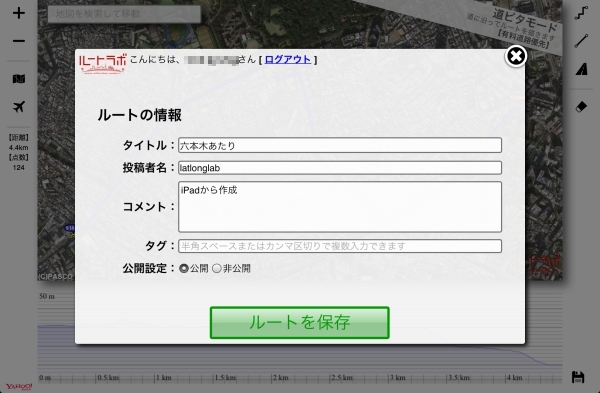Focus the タイトル input field
The width and height of the screenshot is (600, 393).
[340, 145]
